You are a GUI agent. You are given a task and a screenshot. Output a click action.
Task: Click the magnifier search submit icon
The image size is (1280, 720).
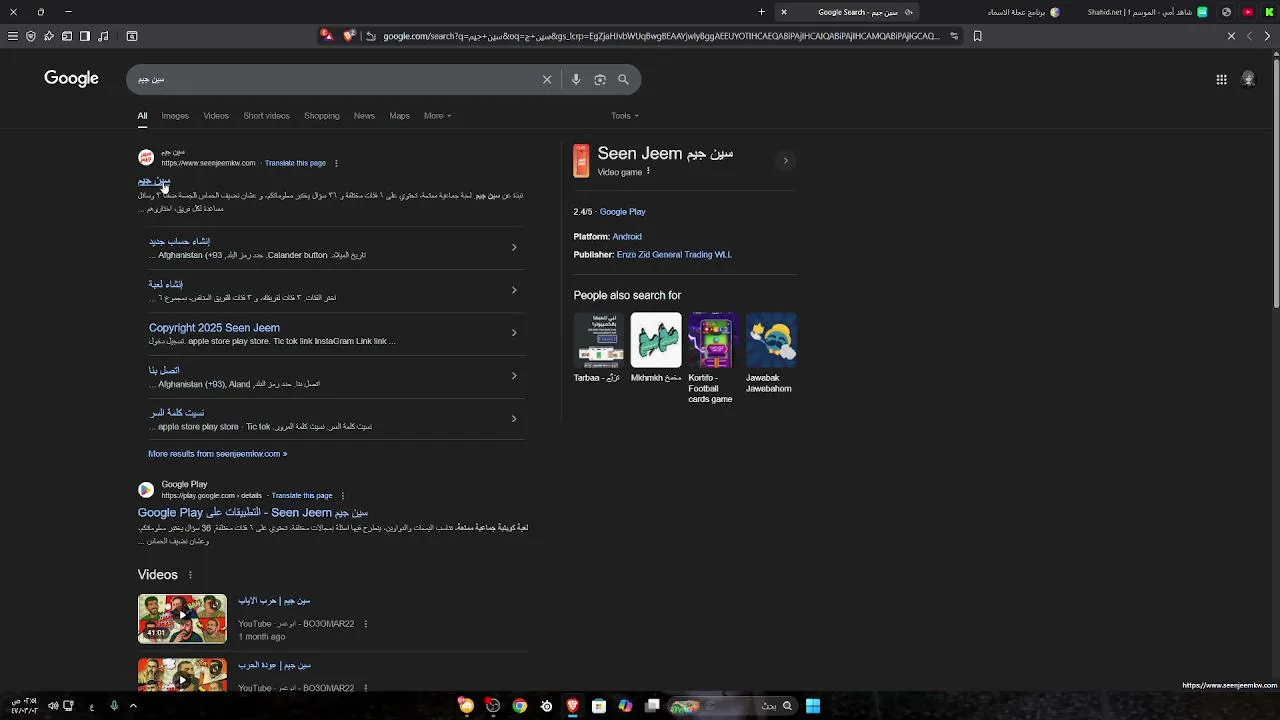pos(623,79)
